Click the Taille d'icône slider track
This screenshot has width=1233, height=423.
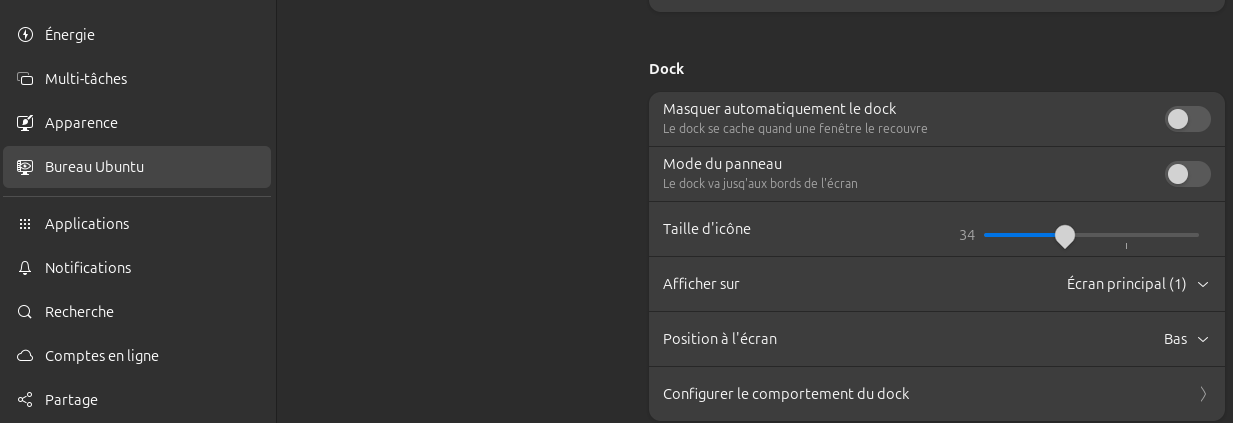point(1091,235)
